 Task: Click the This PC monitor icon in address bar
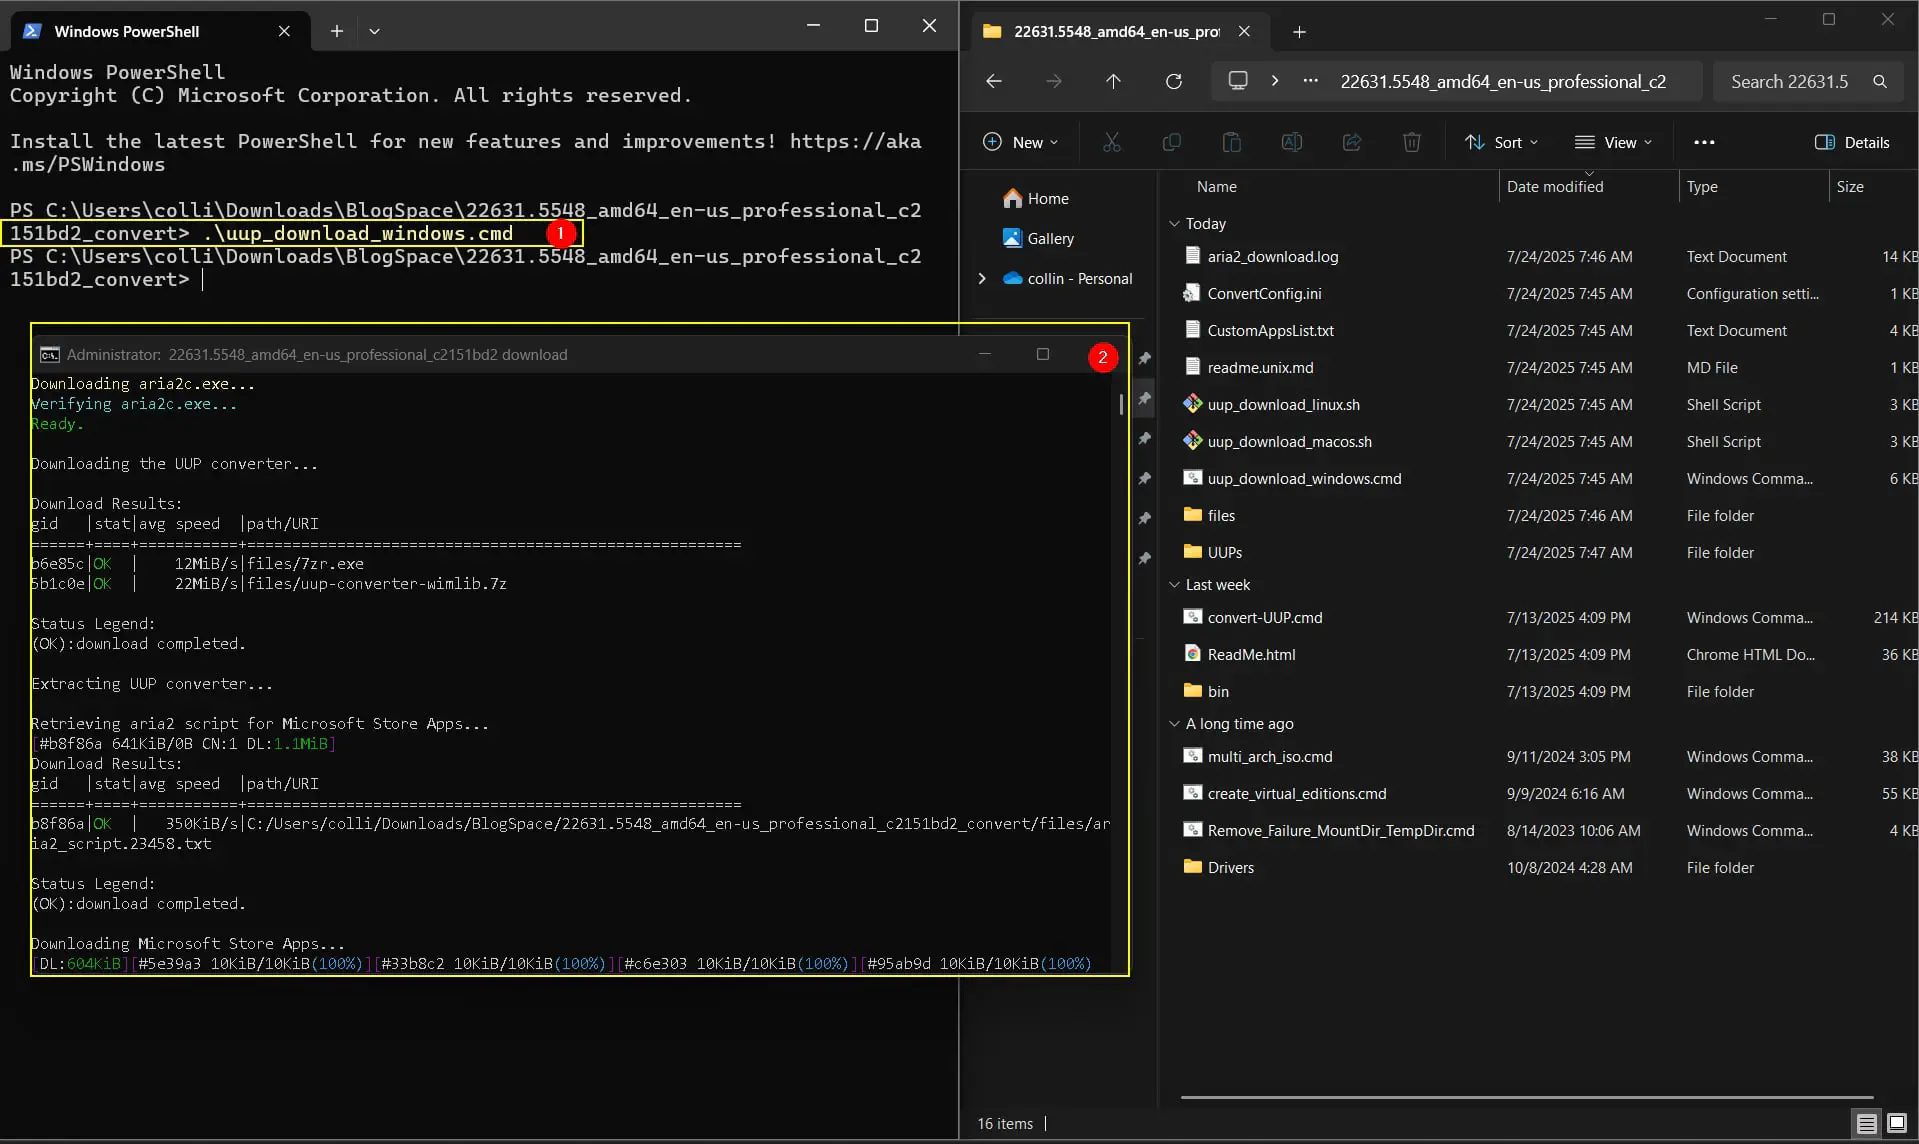coord(1238,81)
